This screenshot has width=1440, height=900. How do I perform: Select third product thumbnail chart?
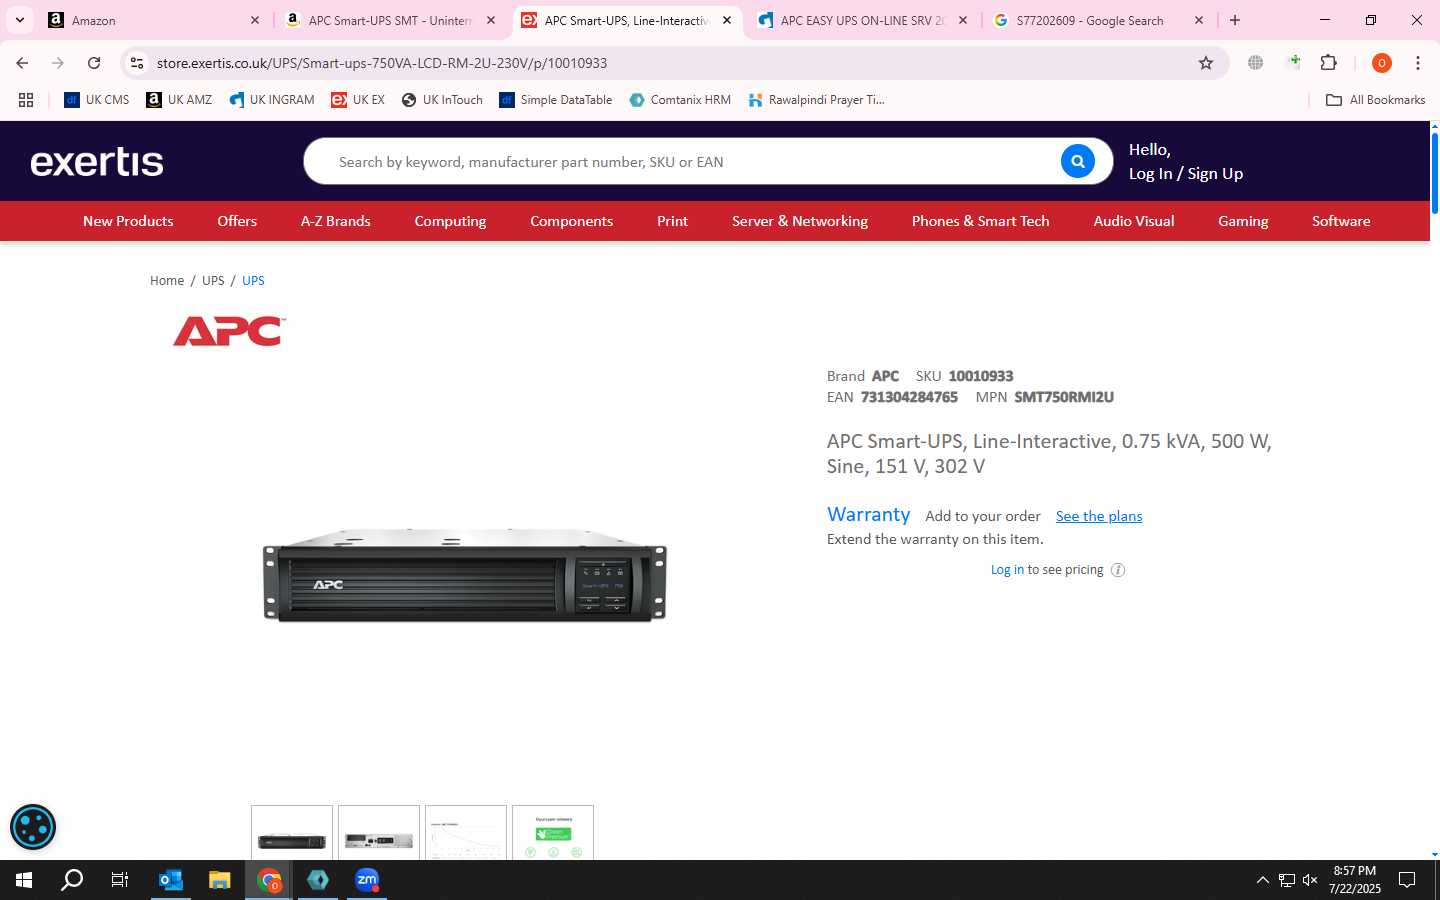click(466, 832)
